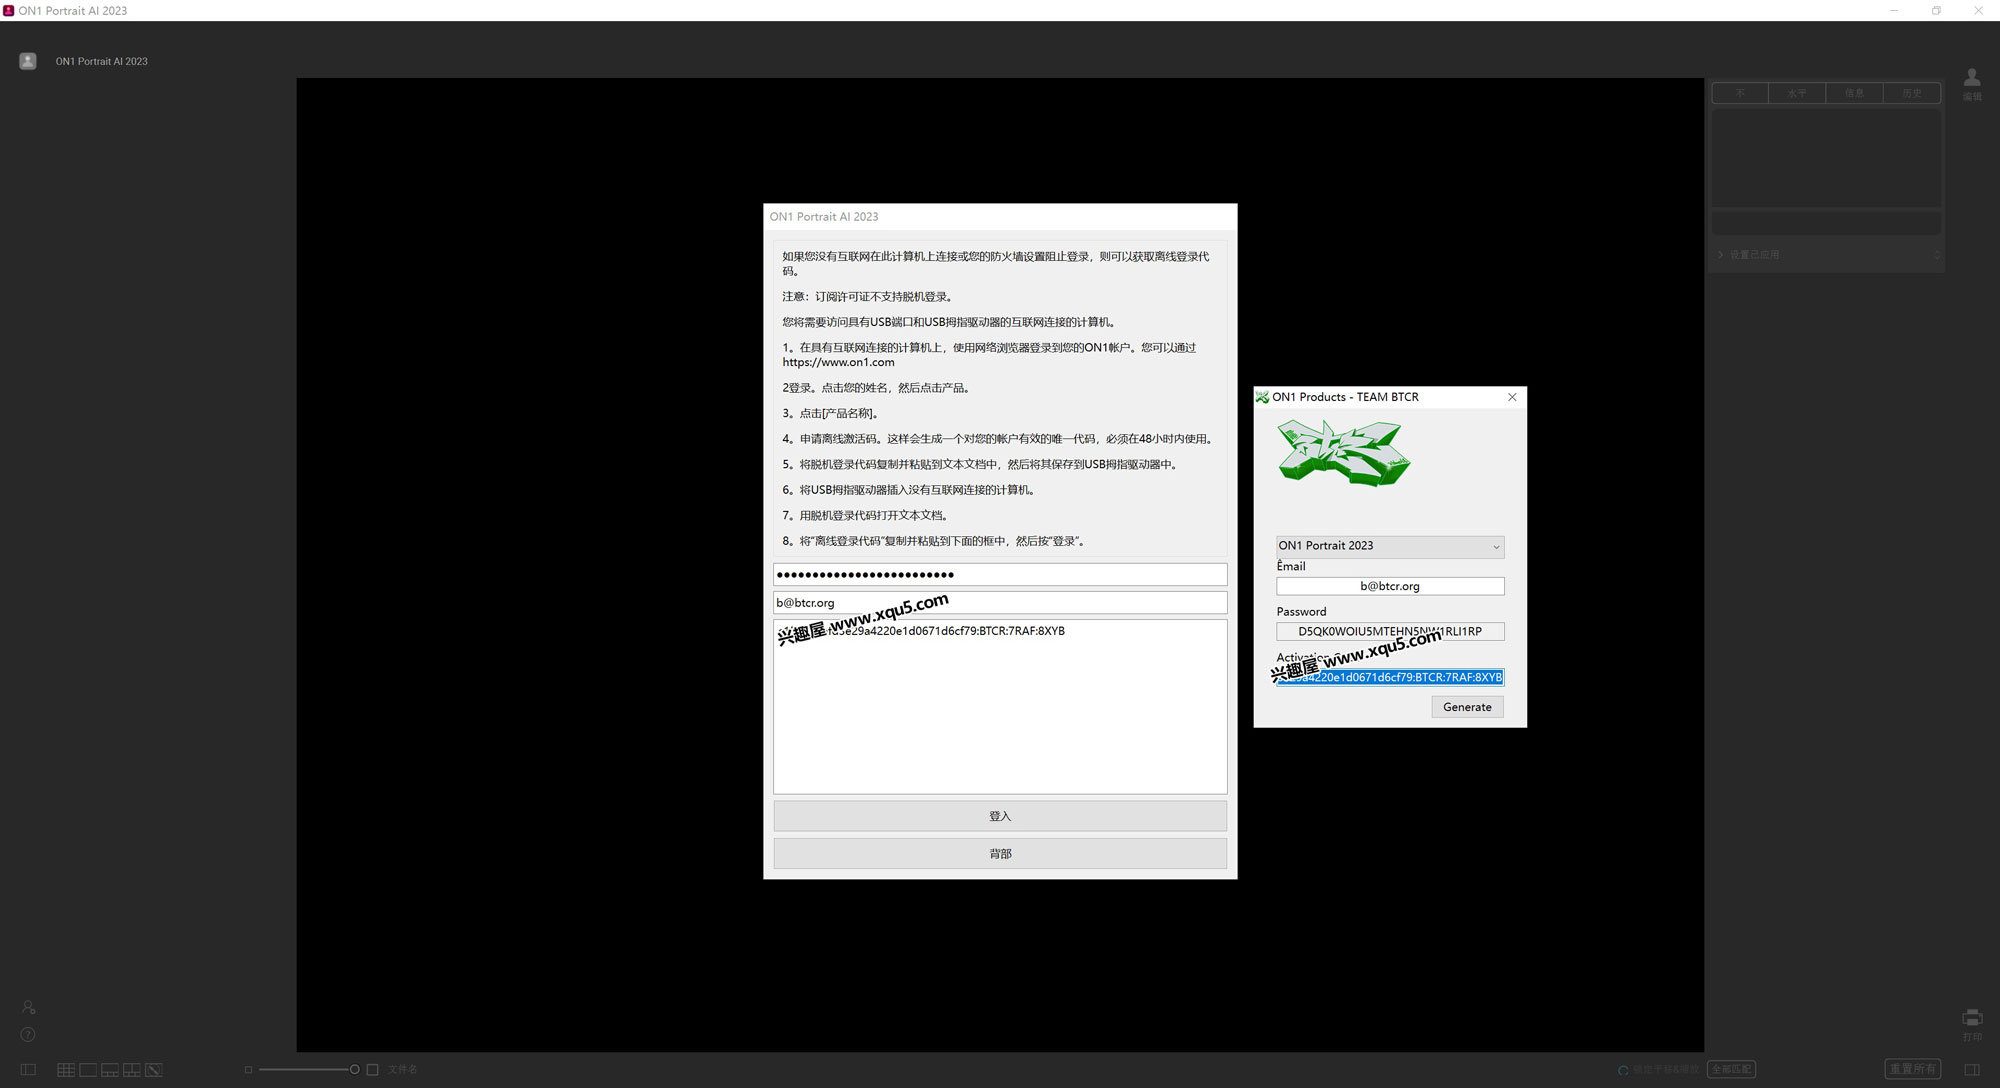Switch to grid view icon
This screenshot has height=1088, width=2000.
66,1070
